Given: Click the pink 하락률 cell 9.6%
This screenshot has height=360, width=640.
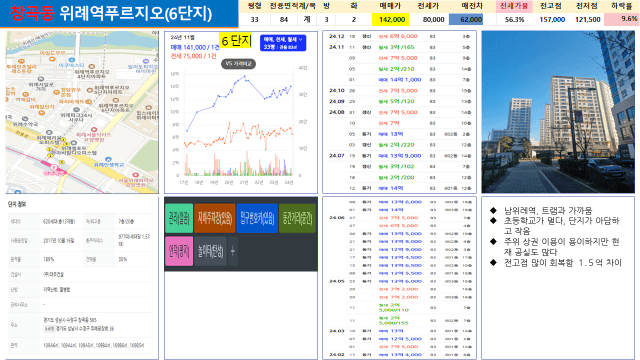Looking at the screenshot, I should (622, 19).
